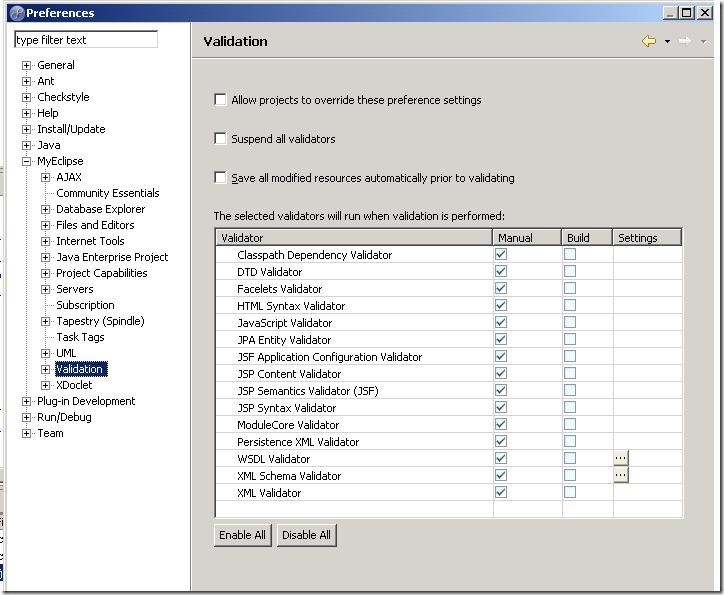Click the type filter text field
724x595 pixels.
pos(86,40)
